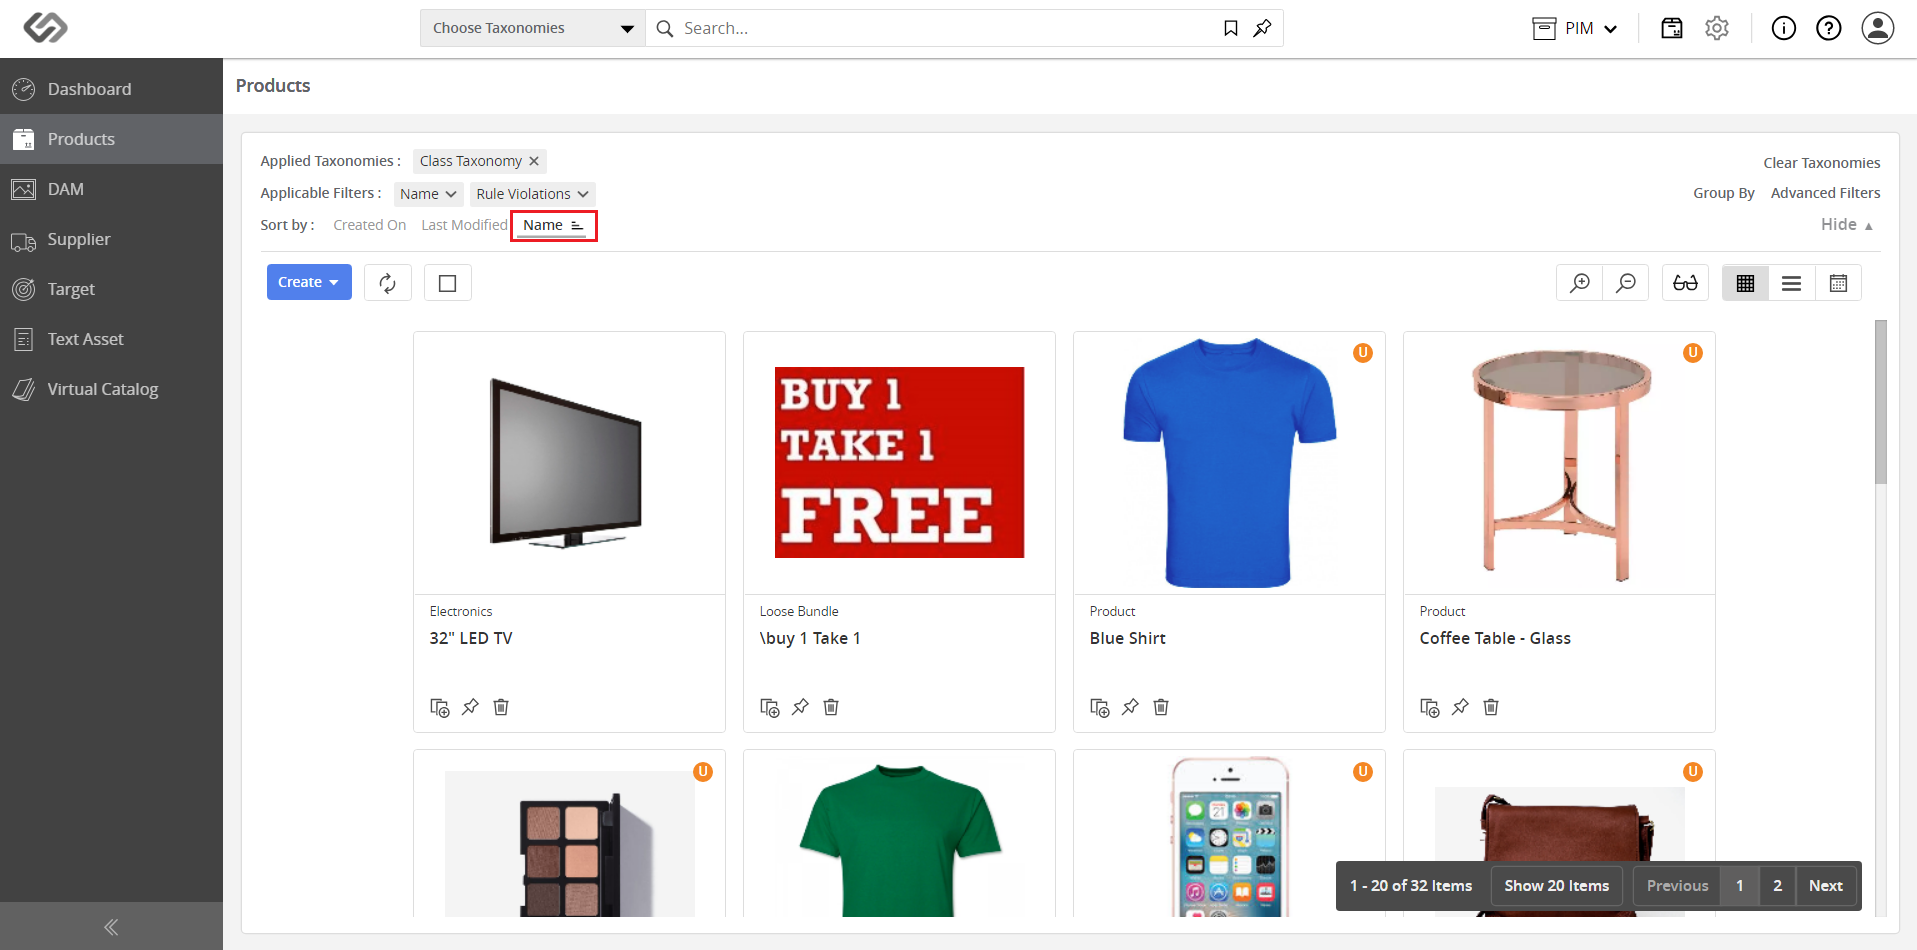Pin the Blue Shirt product

click(1130, 707)
